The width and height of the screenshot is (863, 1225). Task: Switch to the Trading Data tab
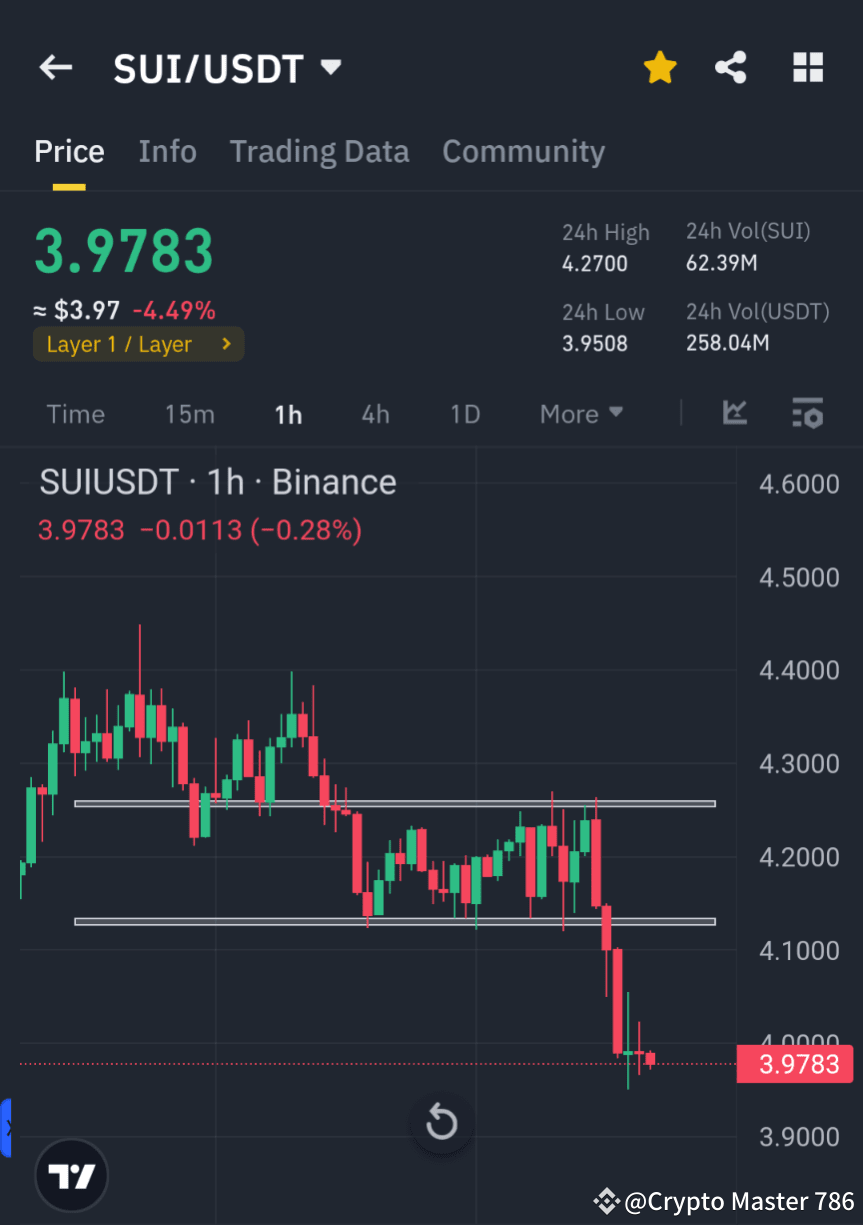click(319, 151)
